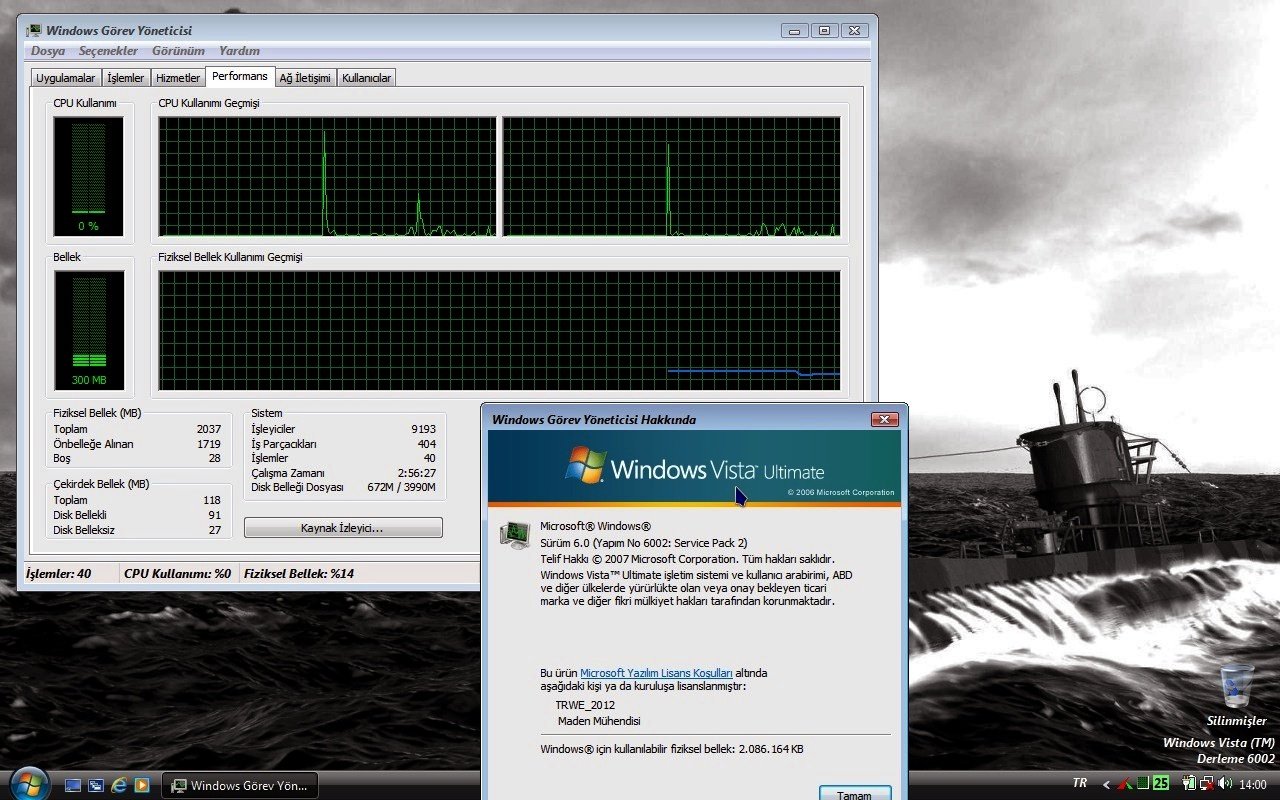Click the usable memory '2.086.164 KB' line
Viewport: 1280px width, 800px height.
672,749
